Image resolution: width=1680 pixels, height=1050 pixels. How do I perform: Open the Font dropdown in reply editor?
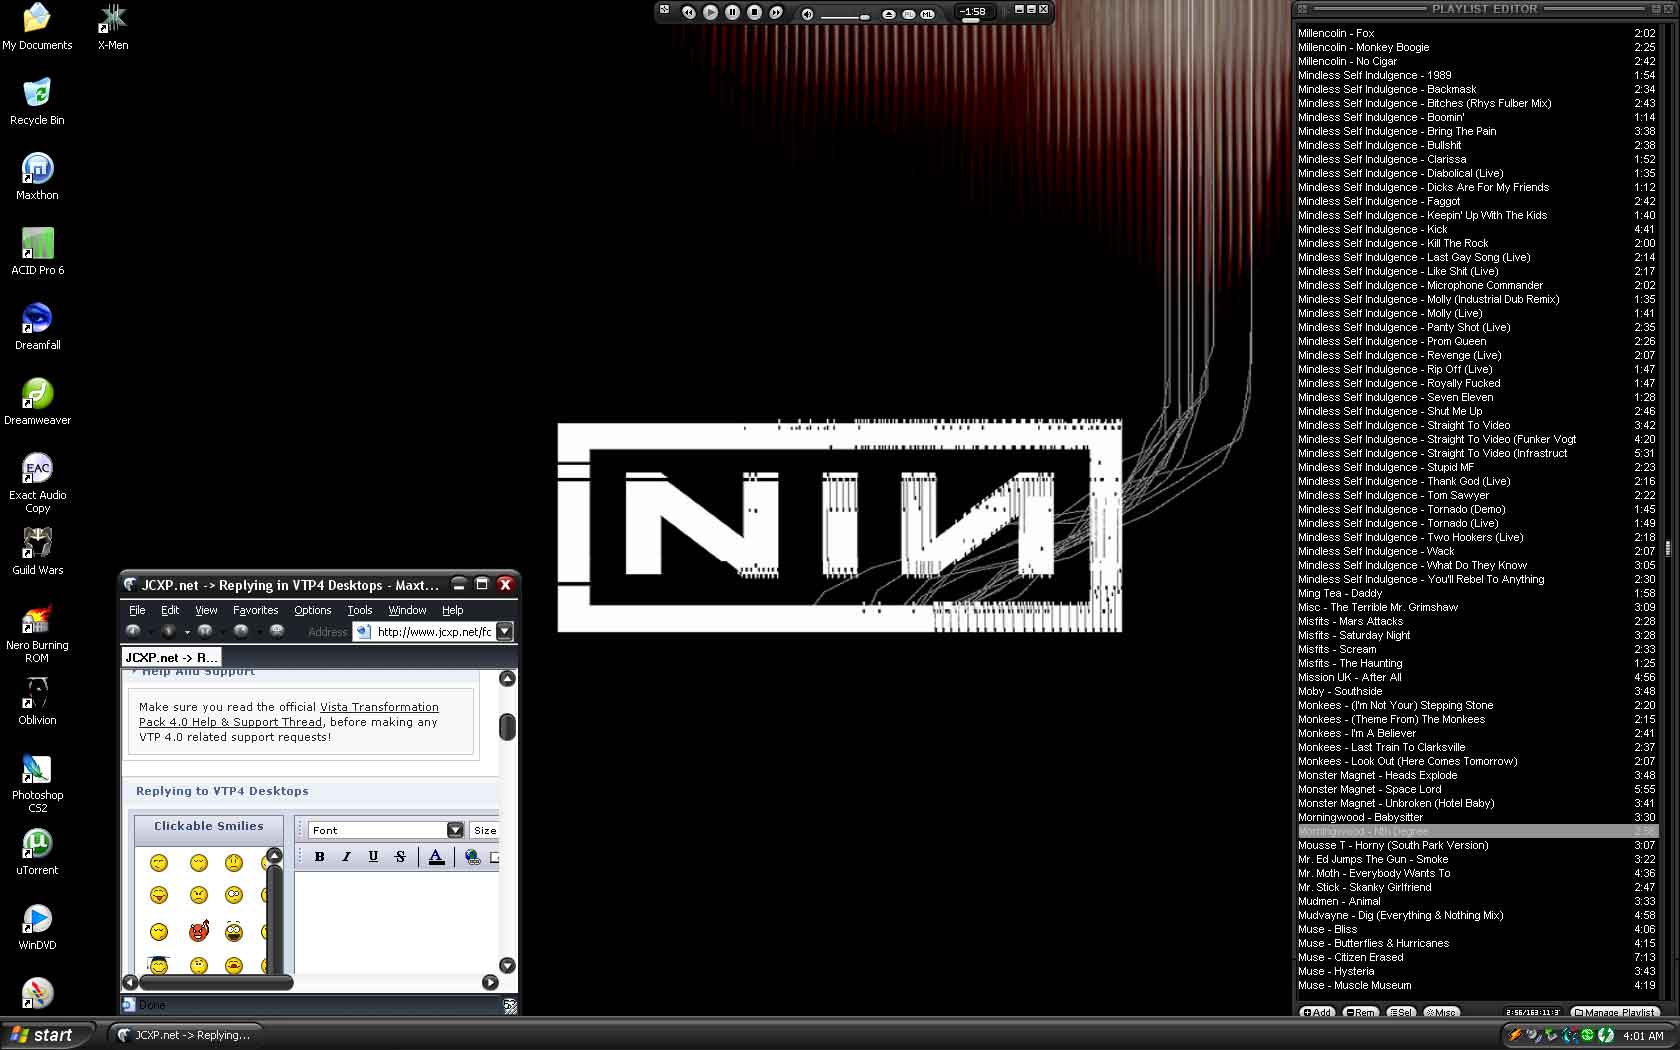(x=455, y=830)
